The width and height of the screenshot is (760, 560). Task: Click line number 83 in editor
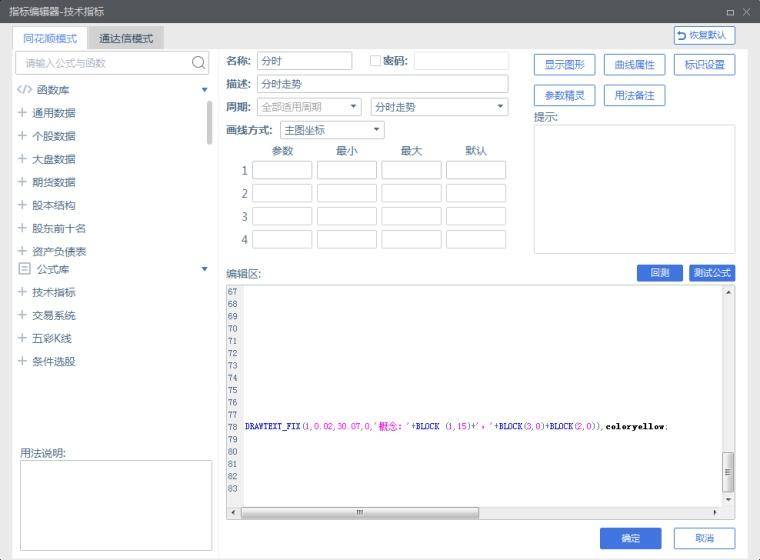[x=233, y=488]
